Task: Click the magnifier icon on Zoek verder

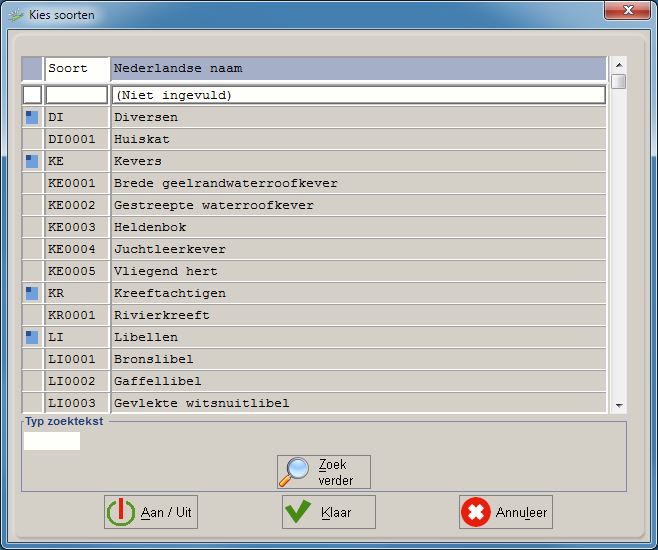Action: pos(295,472)
